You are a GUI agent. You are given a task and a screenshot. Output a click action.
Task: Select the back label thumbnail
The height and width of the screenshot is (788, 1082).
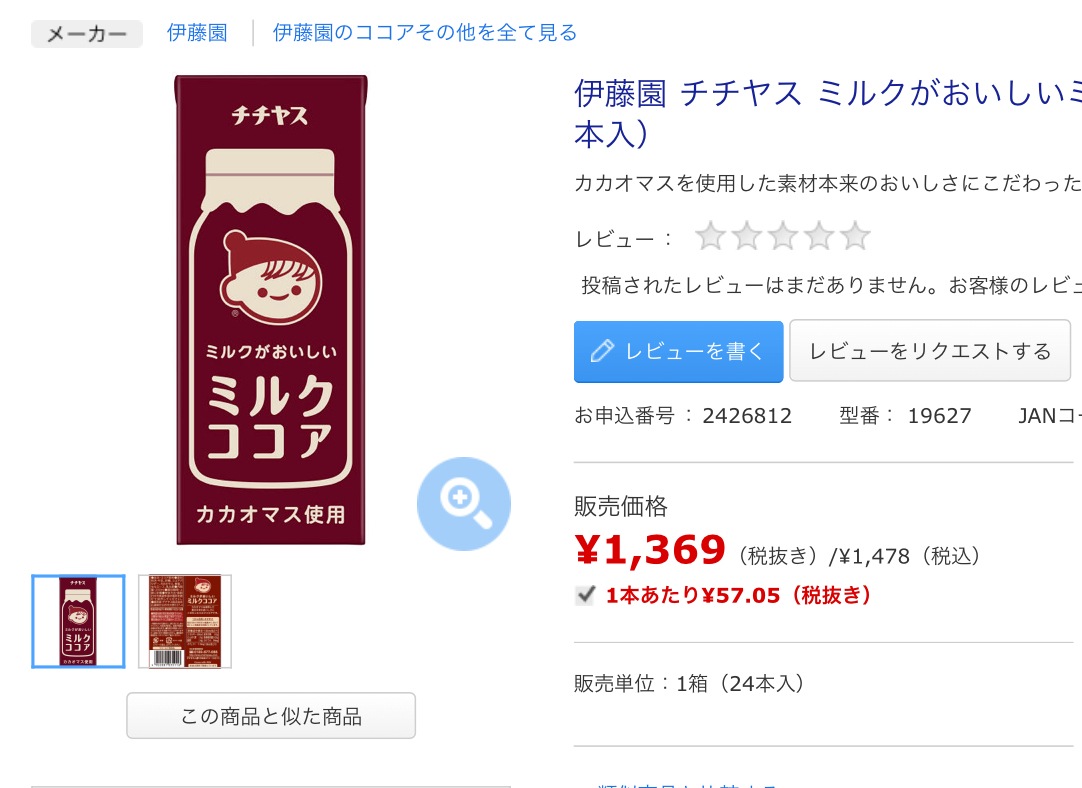coord(185,621)
